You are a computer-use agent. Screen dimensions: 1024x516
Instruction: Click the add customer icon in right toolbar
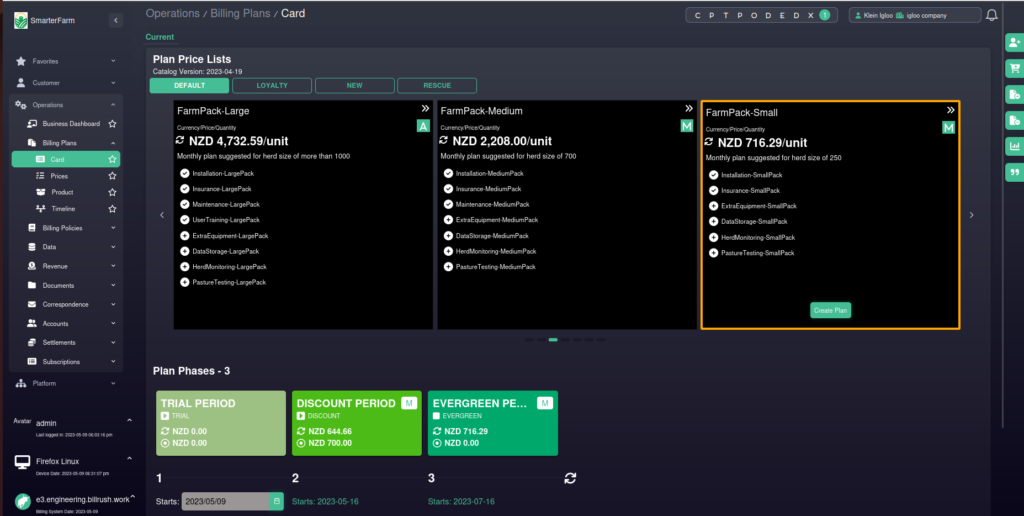click(1014, 42)
